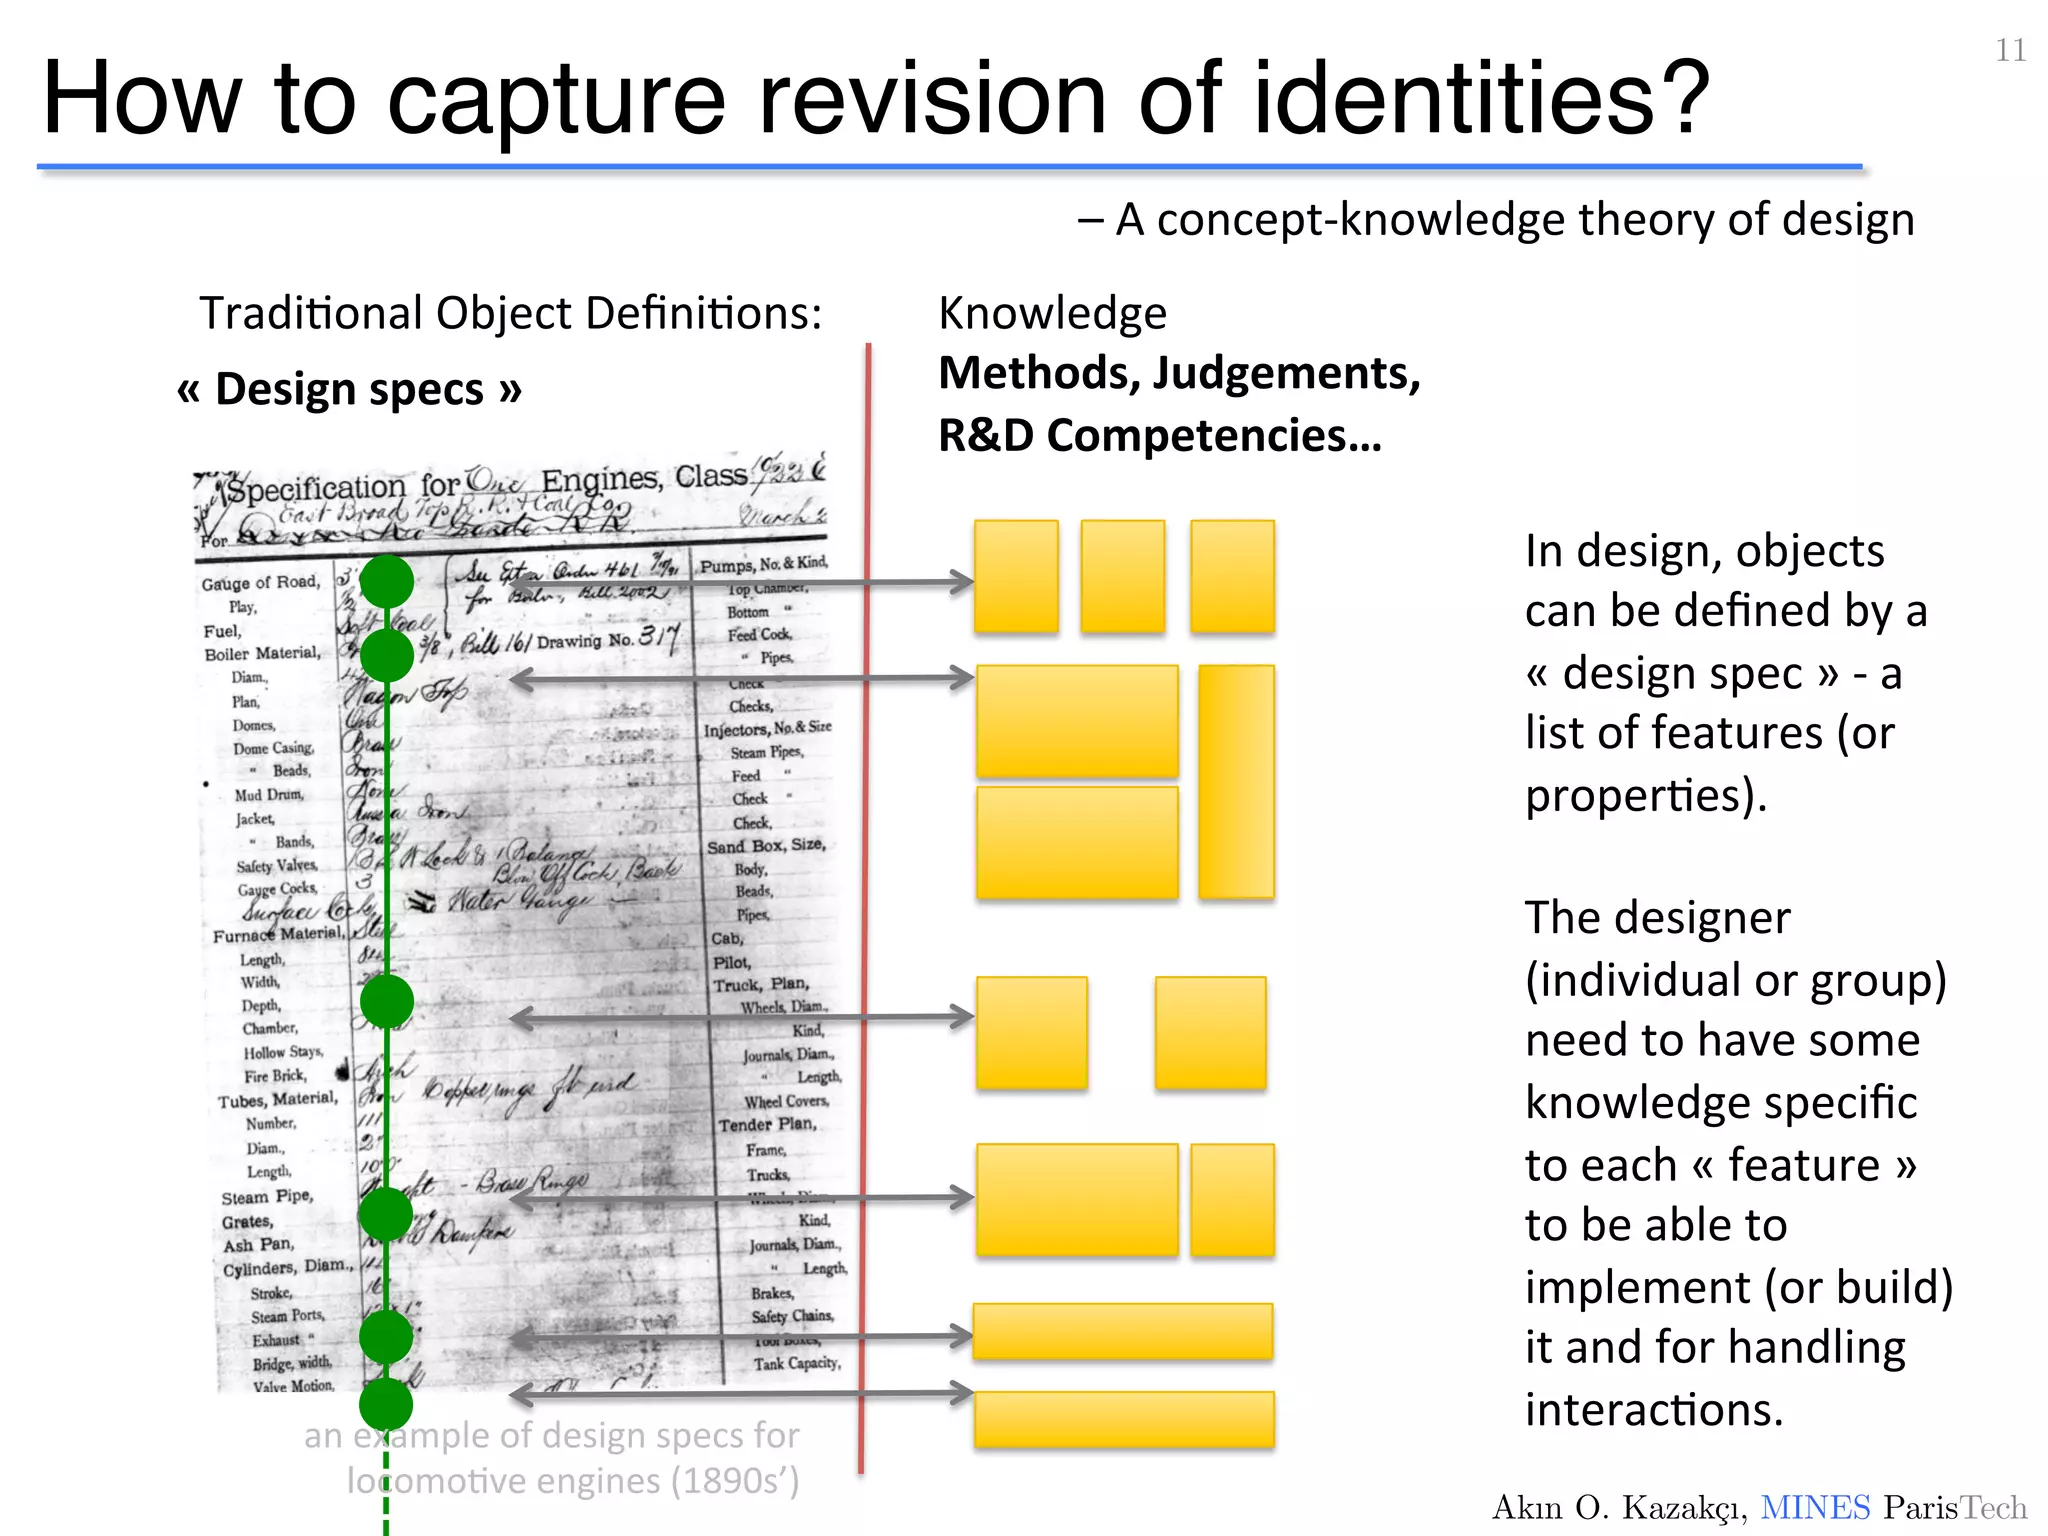Click the "Tender Plan," entry

tap(768, 1124)
